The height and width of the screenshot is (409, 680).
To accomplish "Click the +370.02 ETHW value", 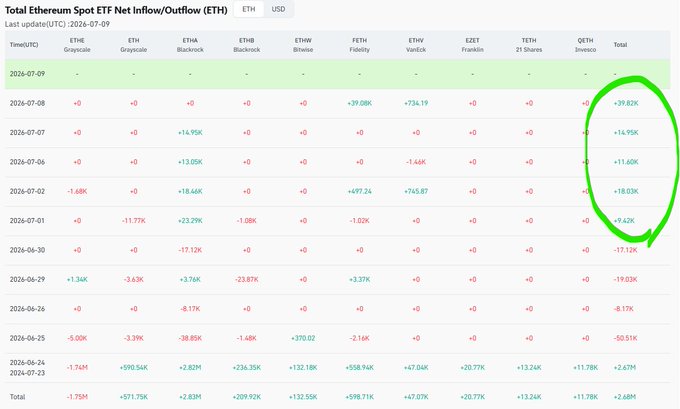I will pos(303,338).
